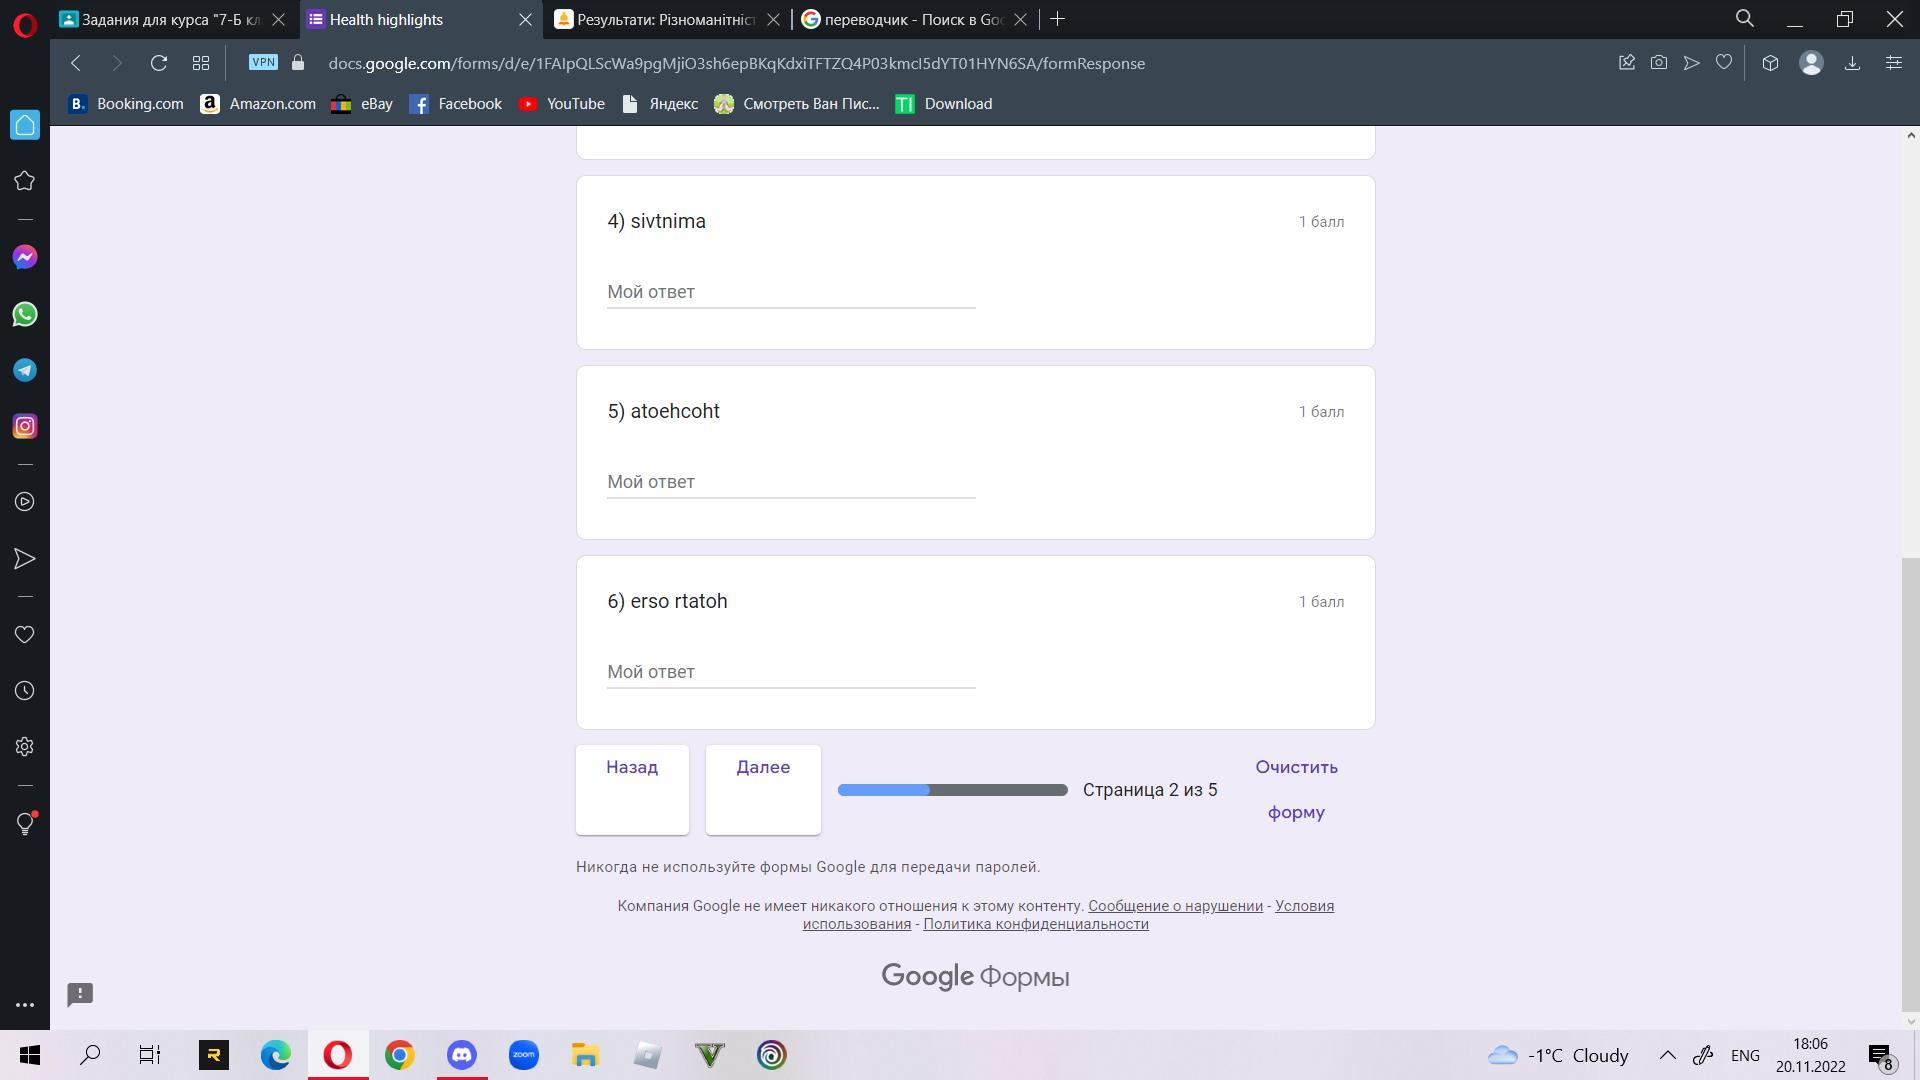Click the page progress bar
Image resolution: width=1920 pixels, height=1080 pixels.
[952, 790]
